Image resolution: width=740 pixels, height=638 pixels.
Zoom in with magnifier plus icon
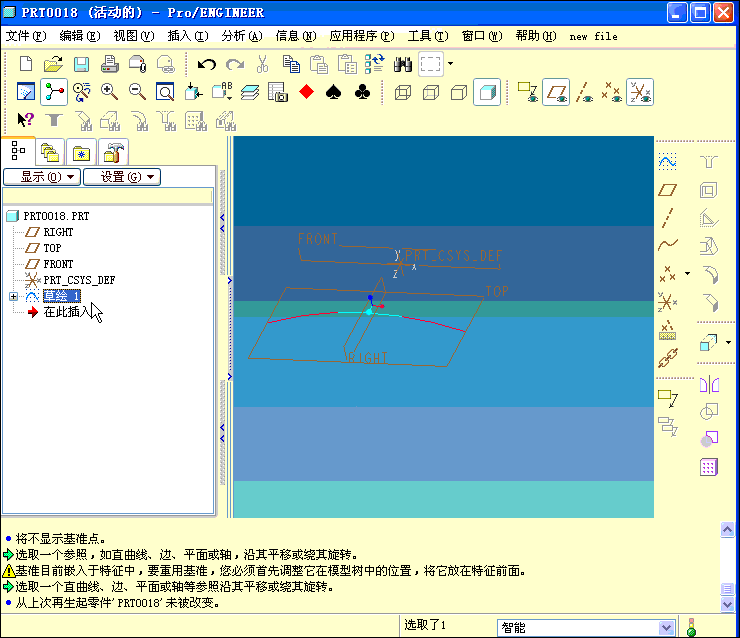pos(109,92)
